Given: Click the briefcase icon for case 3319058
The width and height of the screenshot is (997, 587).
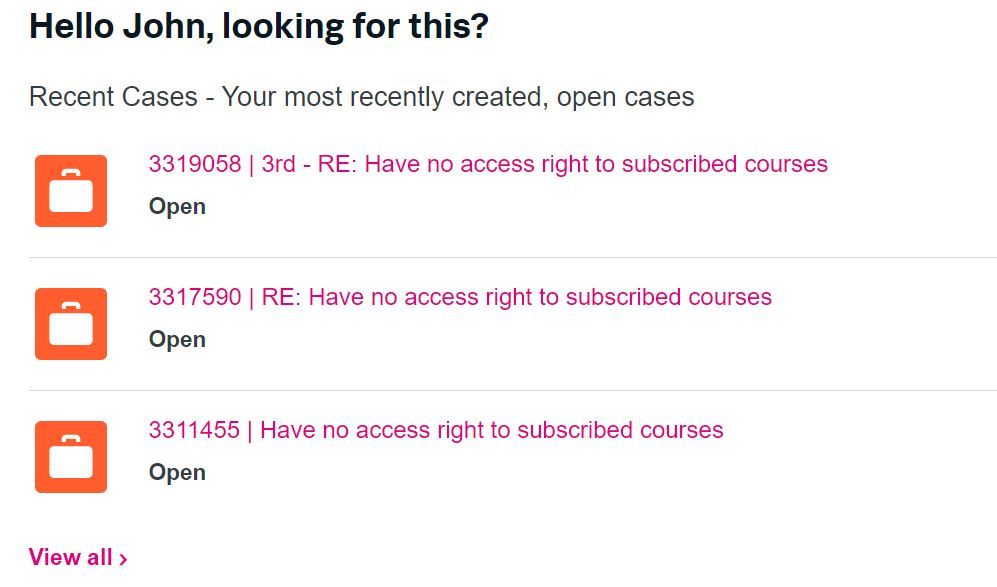Looking at the screenshot, I should click(71, 191).
